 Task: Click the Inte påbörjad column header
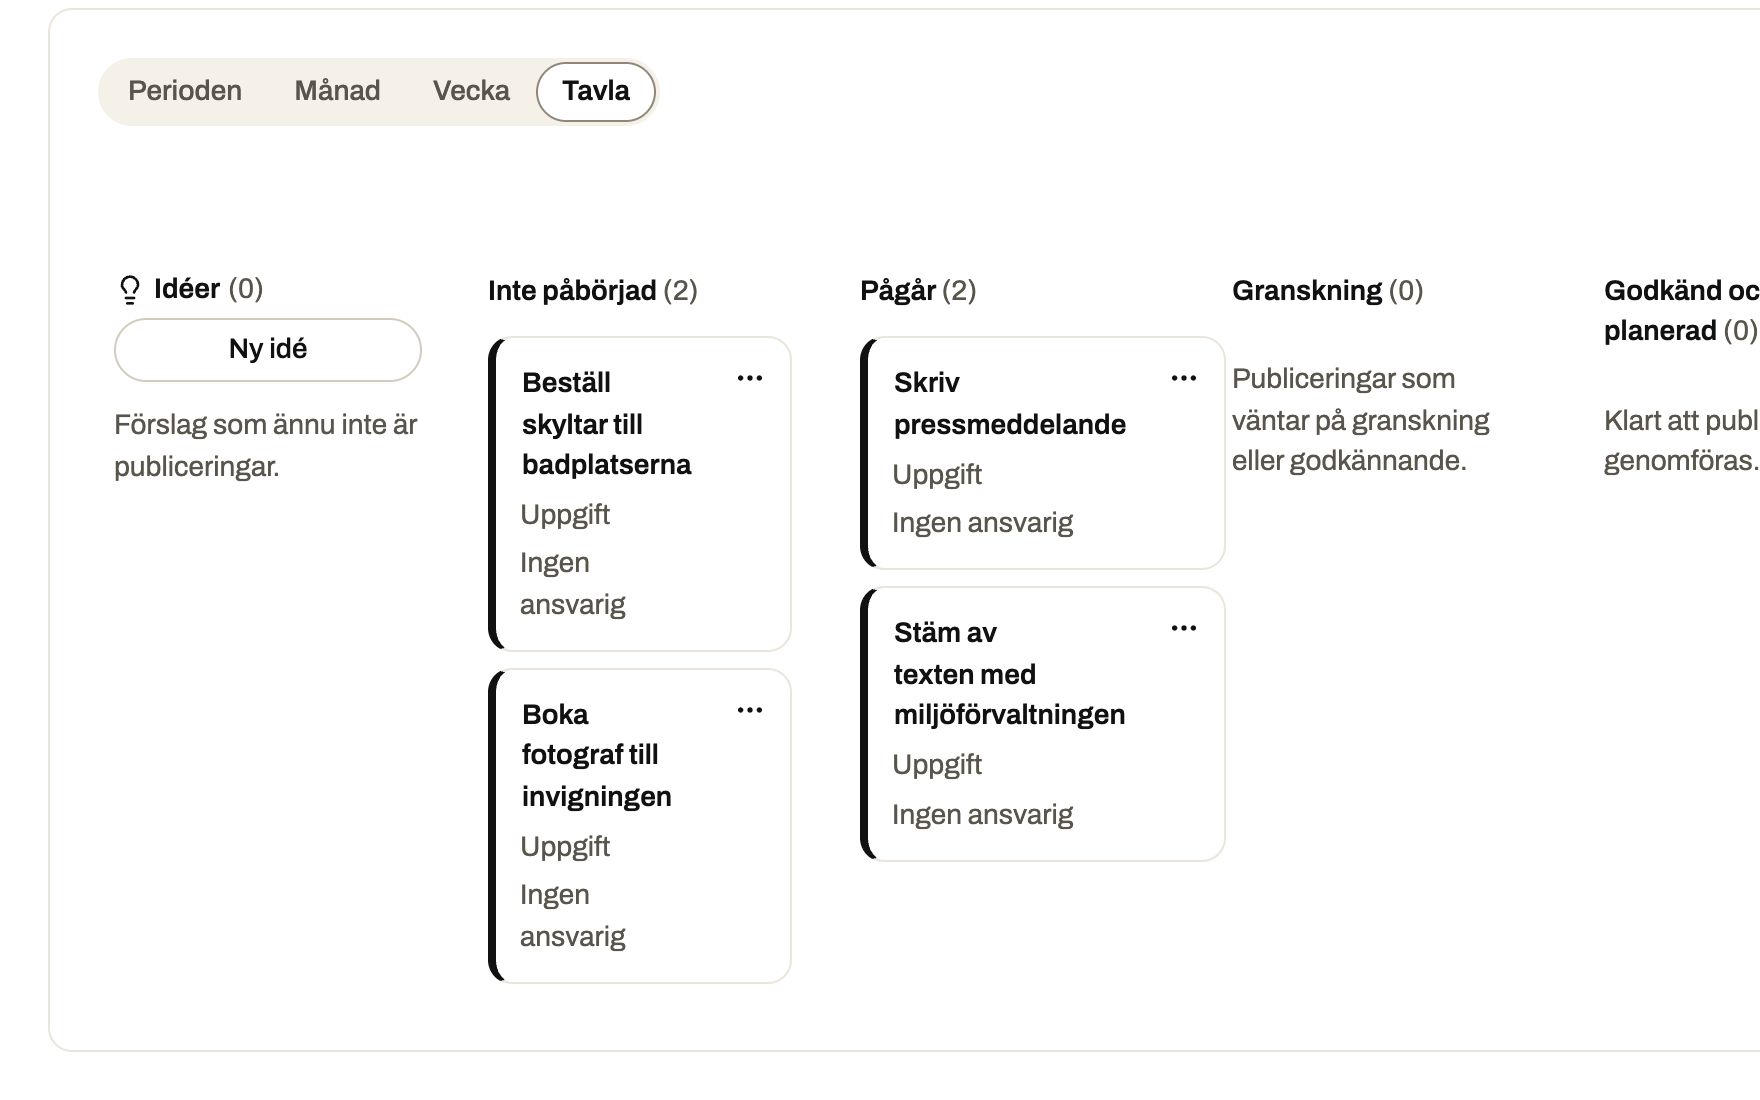(592, 290)
